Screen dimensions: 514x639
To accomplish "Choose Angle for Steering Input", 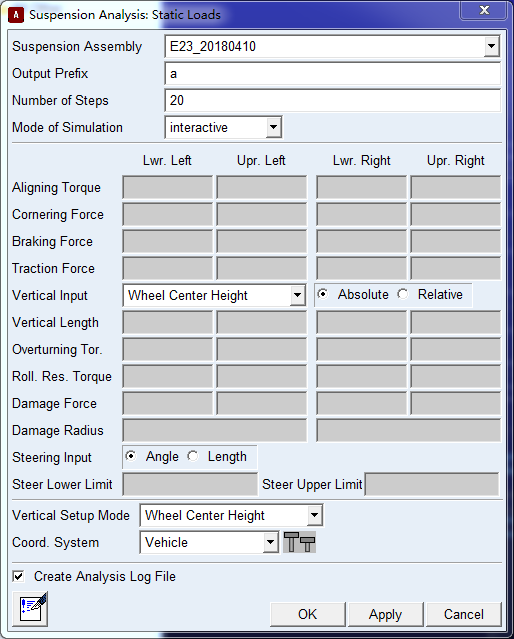I will (131, 456).
